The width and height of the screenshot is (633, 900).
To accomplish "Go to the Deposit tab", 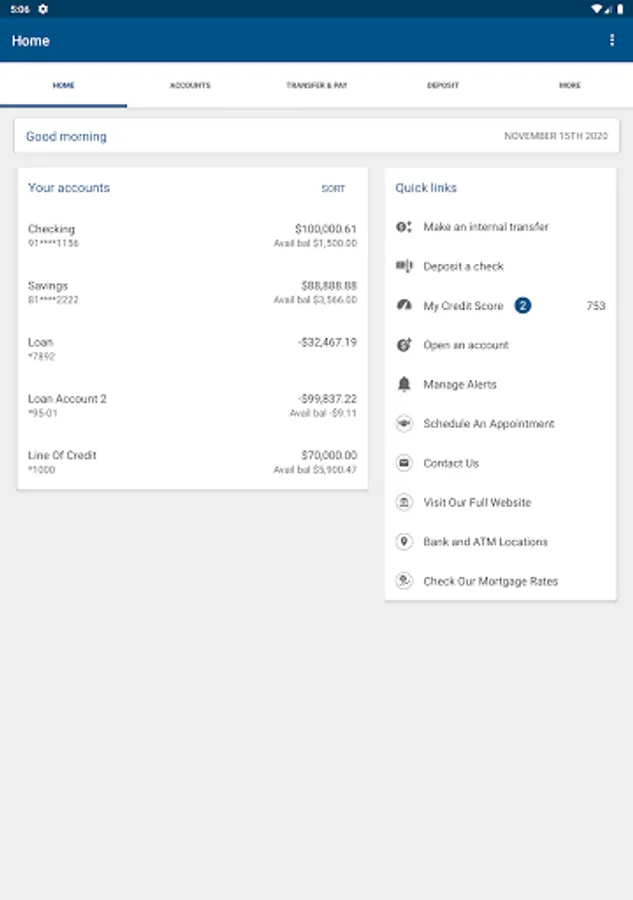I will pos(443,86).
